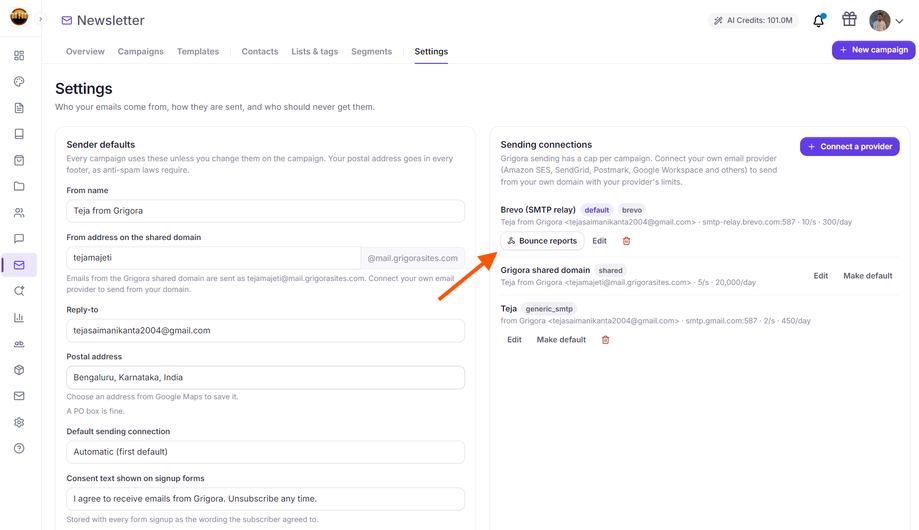Open the document page icon in sidebar
919x530 pixels.
pyautogui.click(x=19, y=108)
